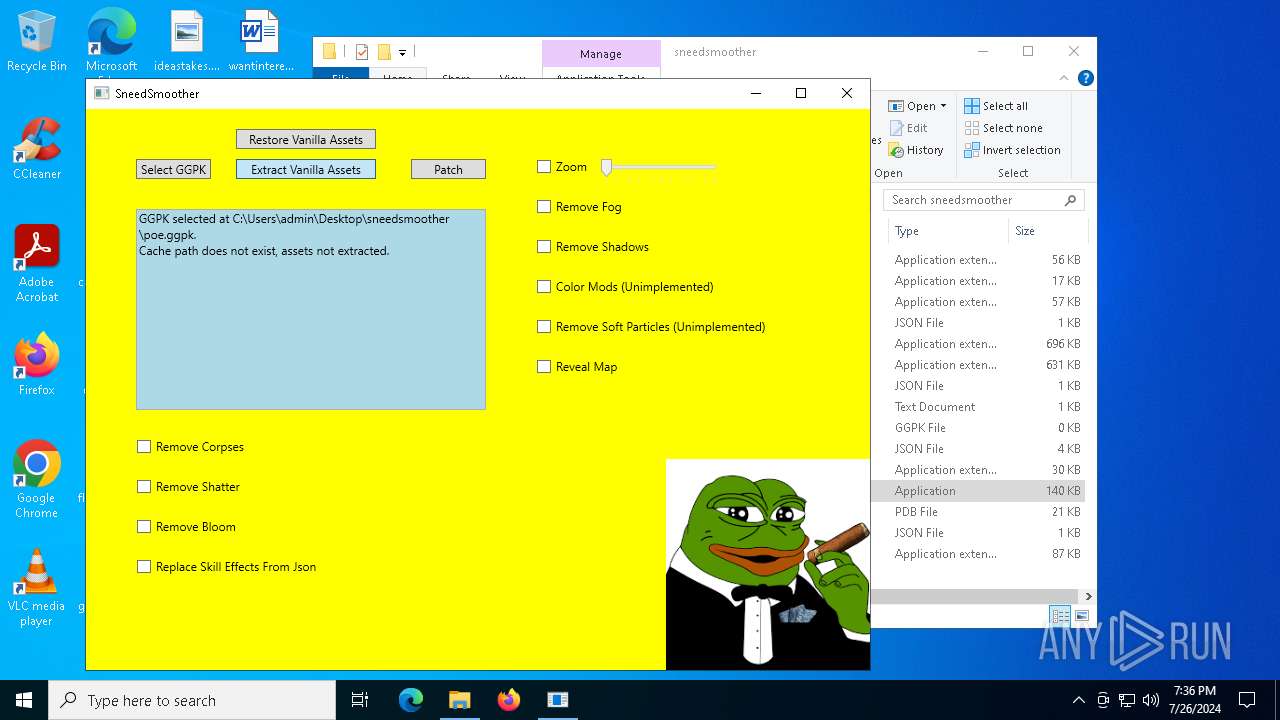
Task: Enable the Reveal Map checkbox
Action: (x=544, y=367)
